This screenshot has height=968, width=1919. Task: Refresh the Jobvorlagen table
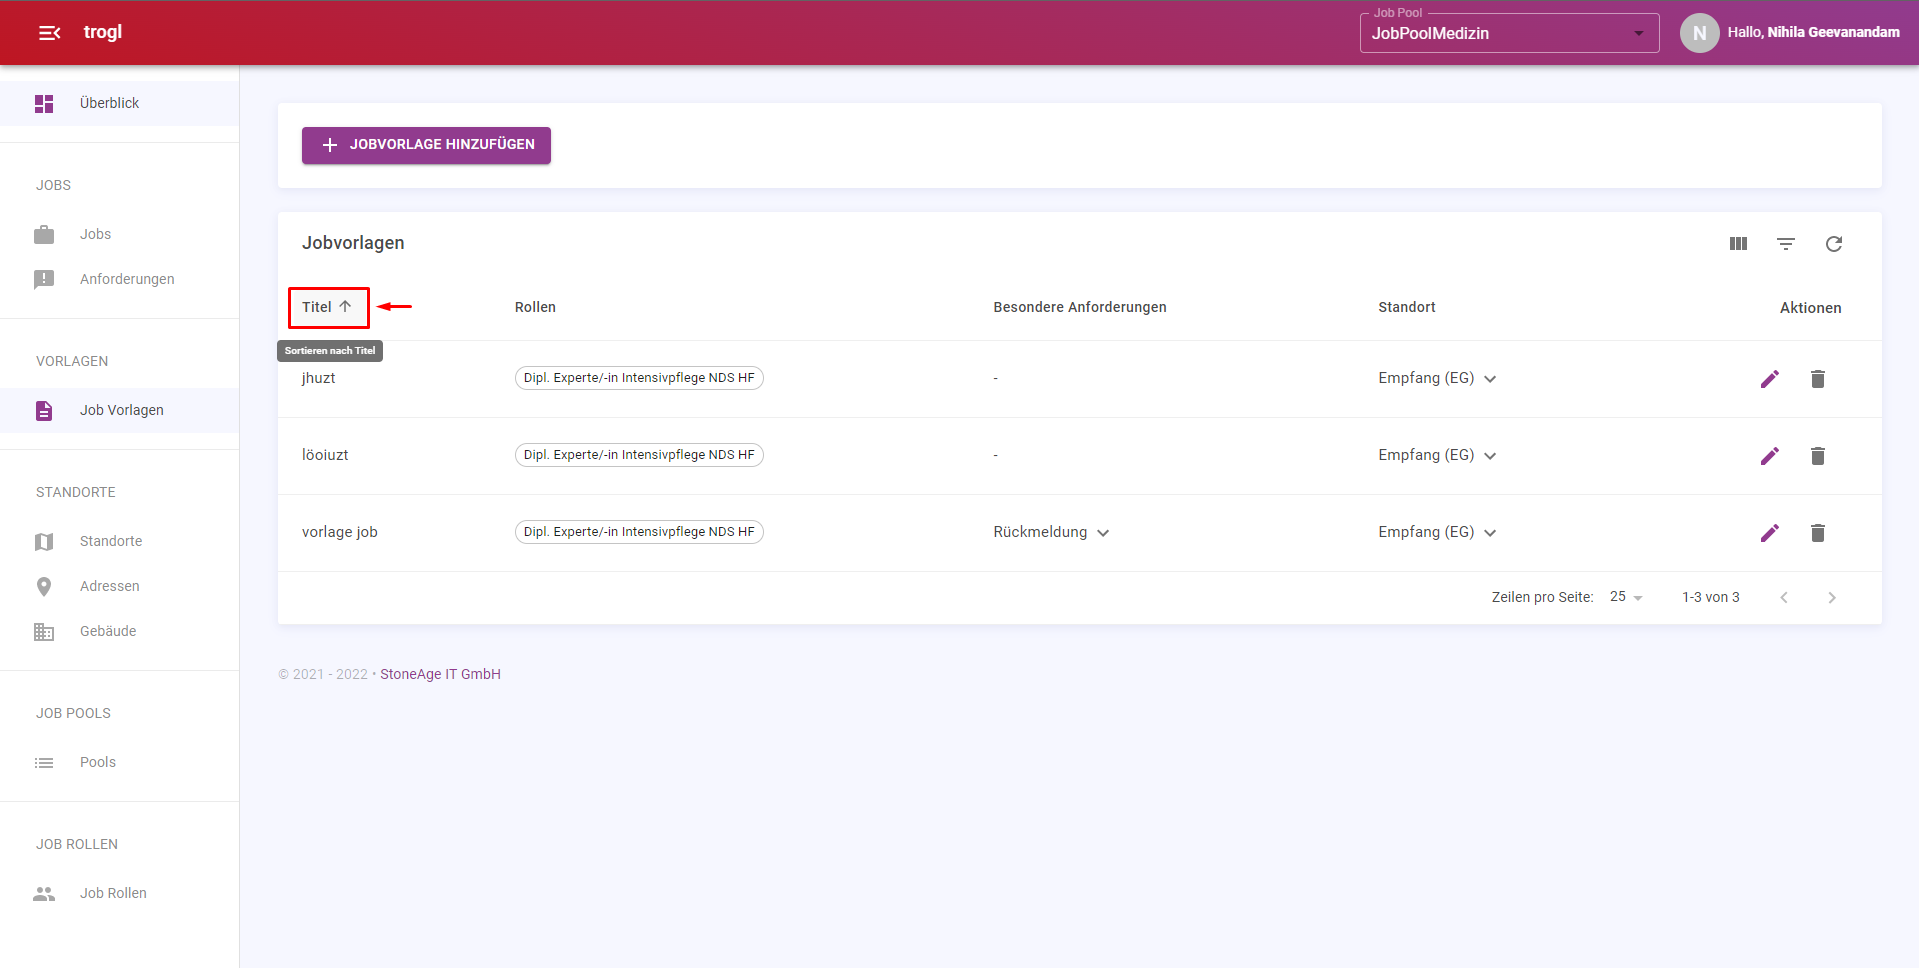(1834, 244)
